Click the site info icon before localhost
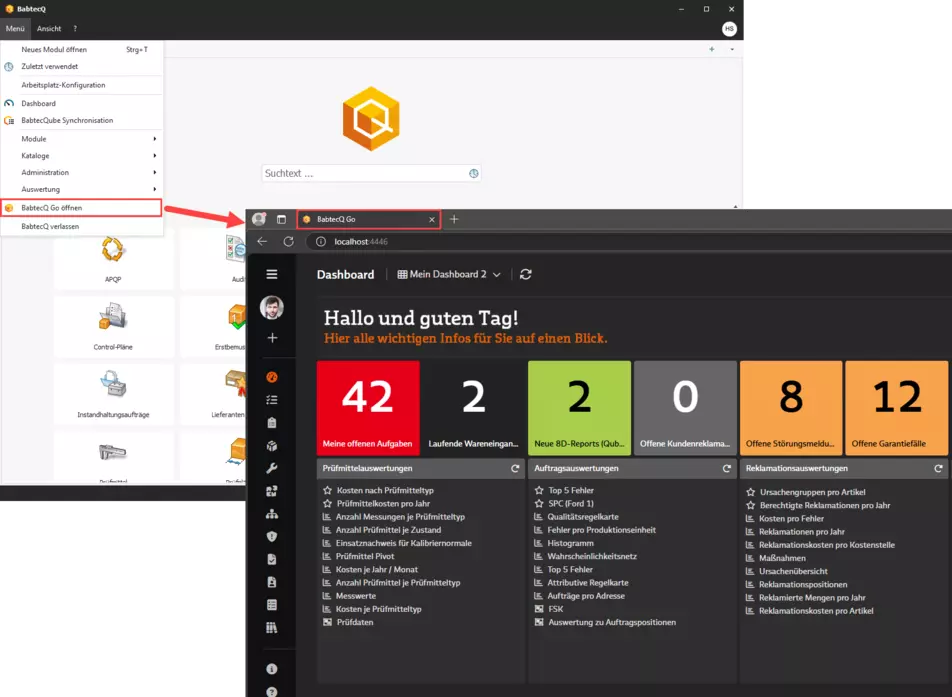 [x=321, y=242]
